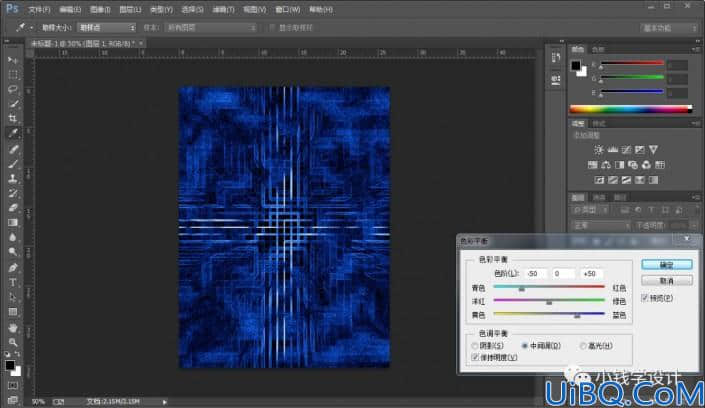Select 中间调(D) midtones radio button
This screenshot has width=705, height=408.
click(x=524, y=346)
